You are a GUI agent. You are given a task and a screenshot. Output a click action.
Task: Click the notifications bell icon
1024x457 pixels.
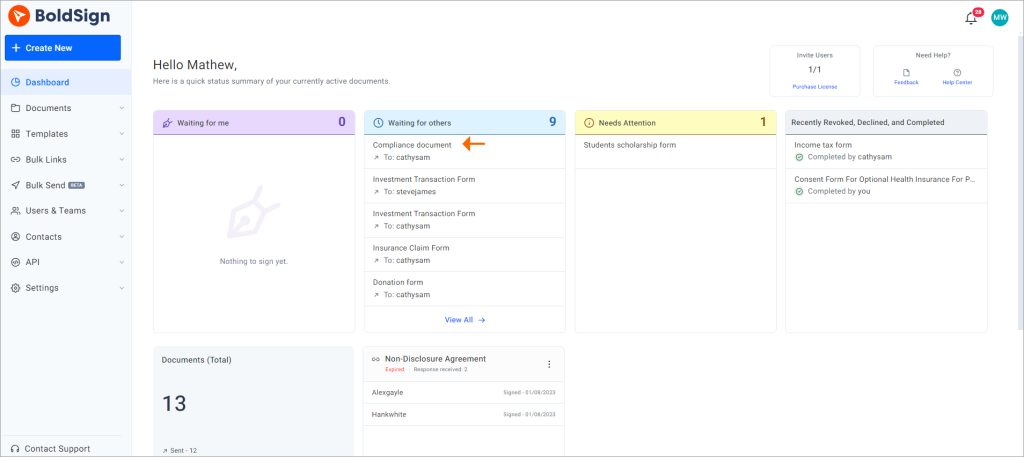click(970, 18)
